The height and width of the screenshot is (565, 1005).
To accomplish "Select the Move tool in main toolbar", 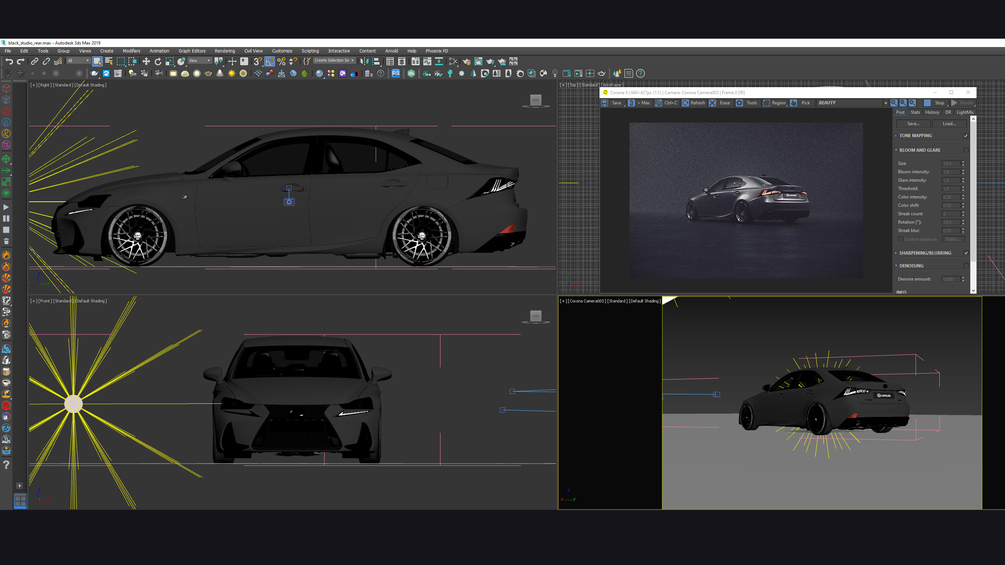I will coord(146,61).
